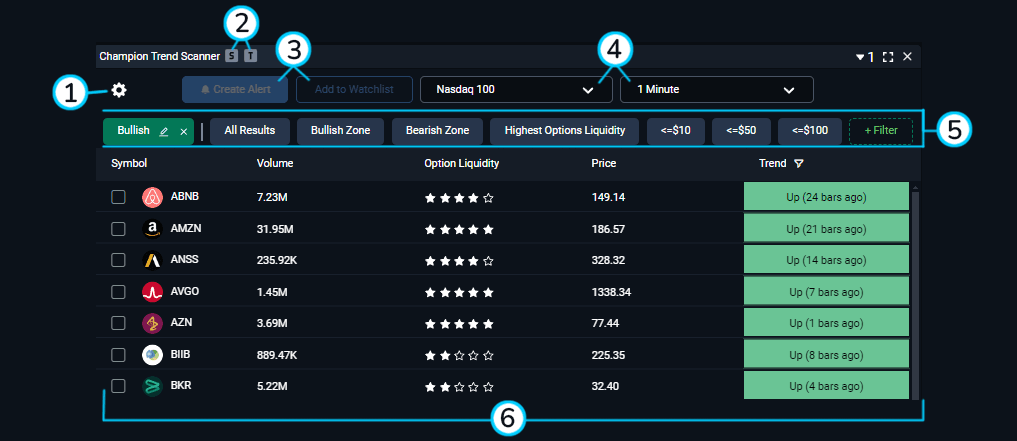Open the window link number dropdown
1017x441 pixels.
(x=865, y=57)
